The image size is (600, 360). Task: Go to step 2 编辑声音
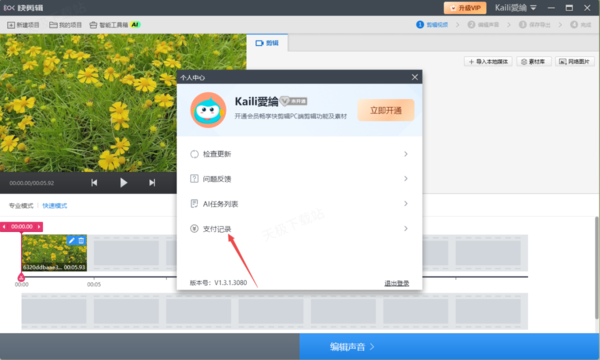point(483,24)
